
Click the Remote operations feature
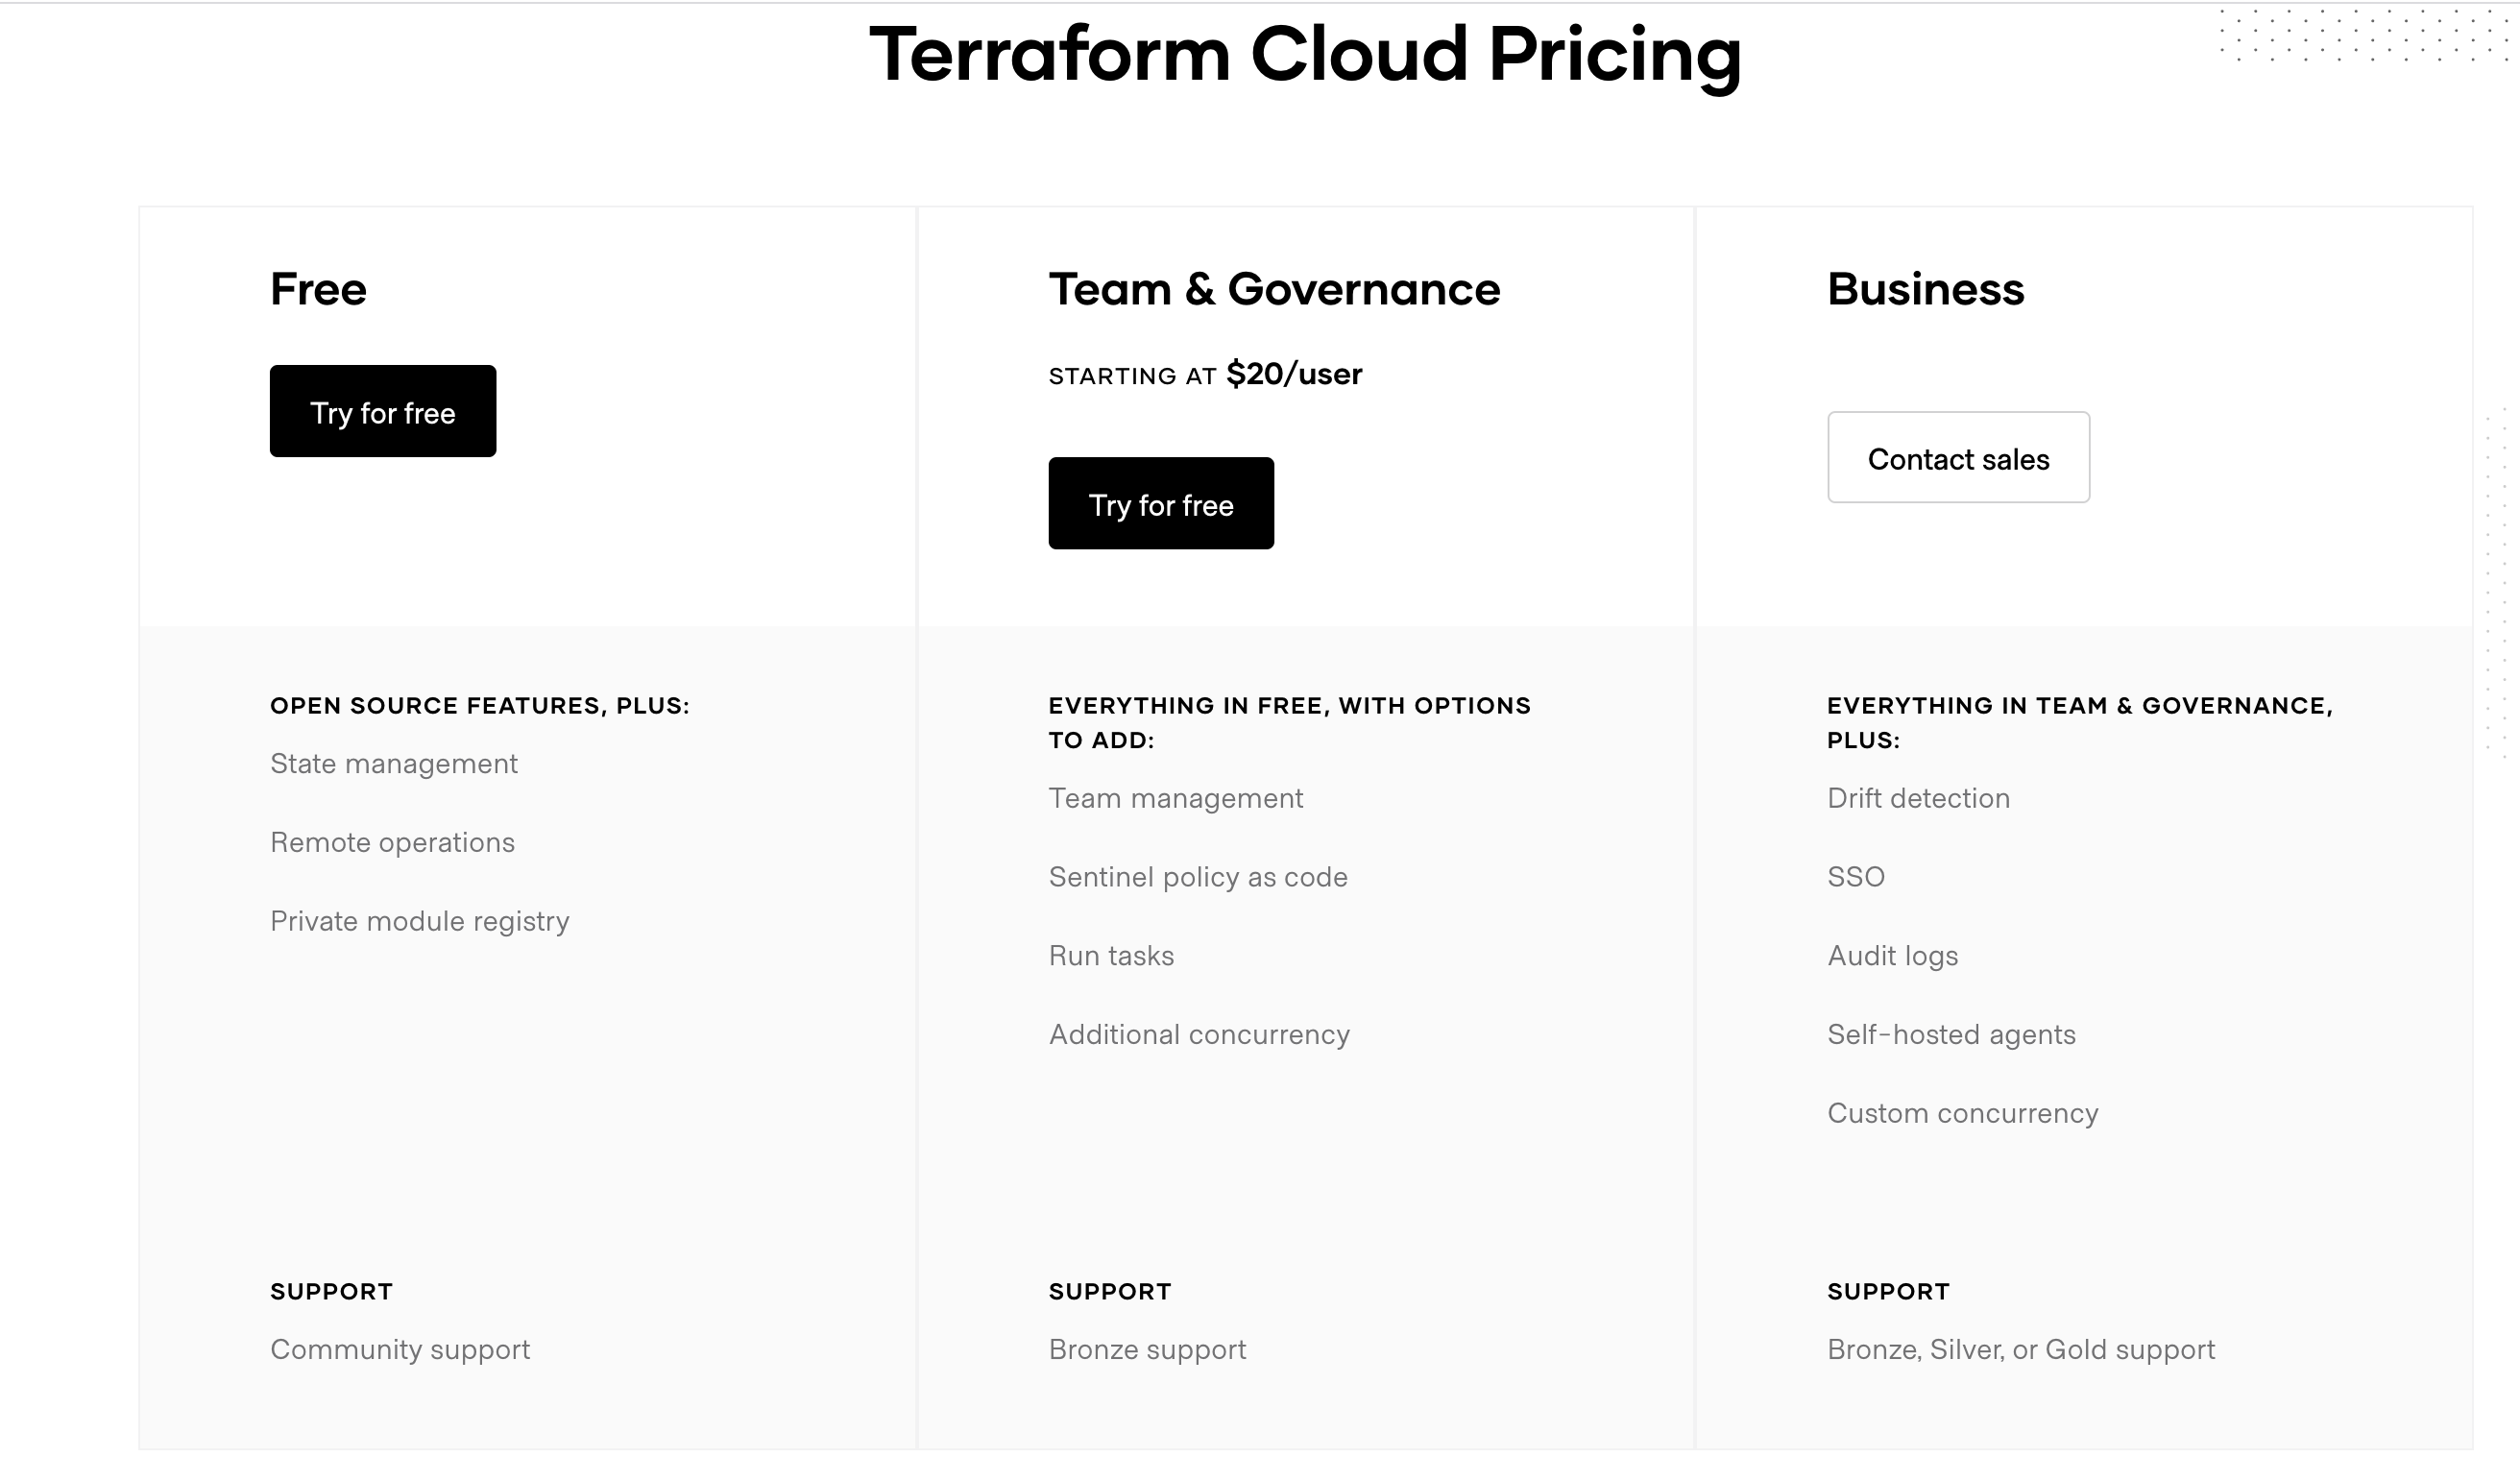point(392,842)
